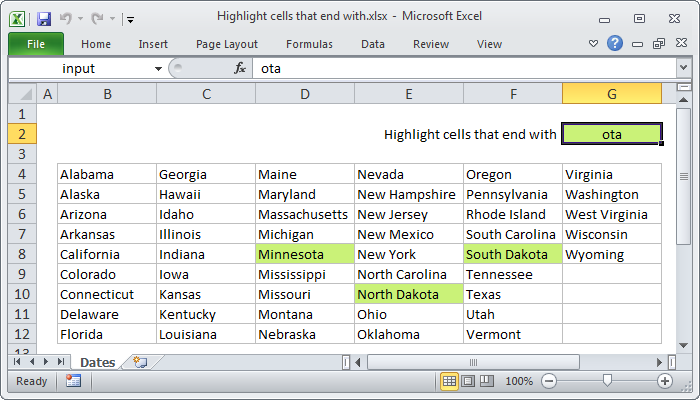Open Excel Help question mark icon
This screenshot has height=400, width=700.
615,43
